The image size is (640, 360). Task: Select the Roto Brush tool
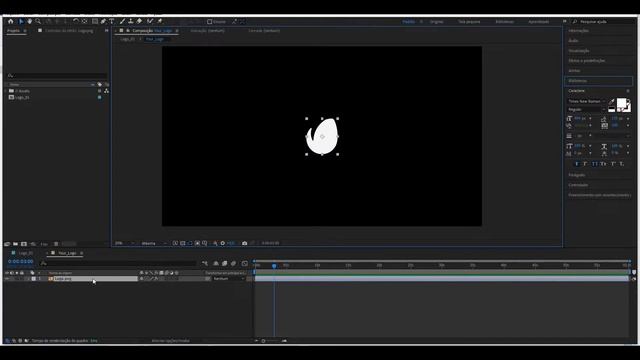pyautogui.click(x=150, y=21)
